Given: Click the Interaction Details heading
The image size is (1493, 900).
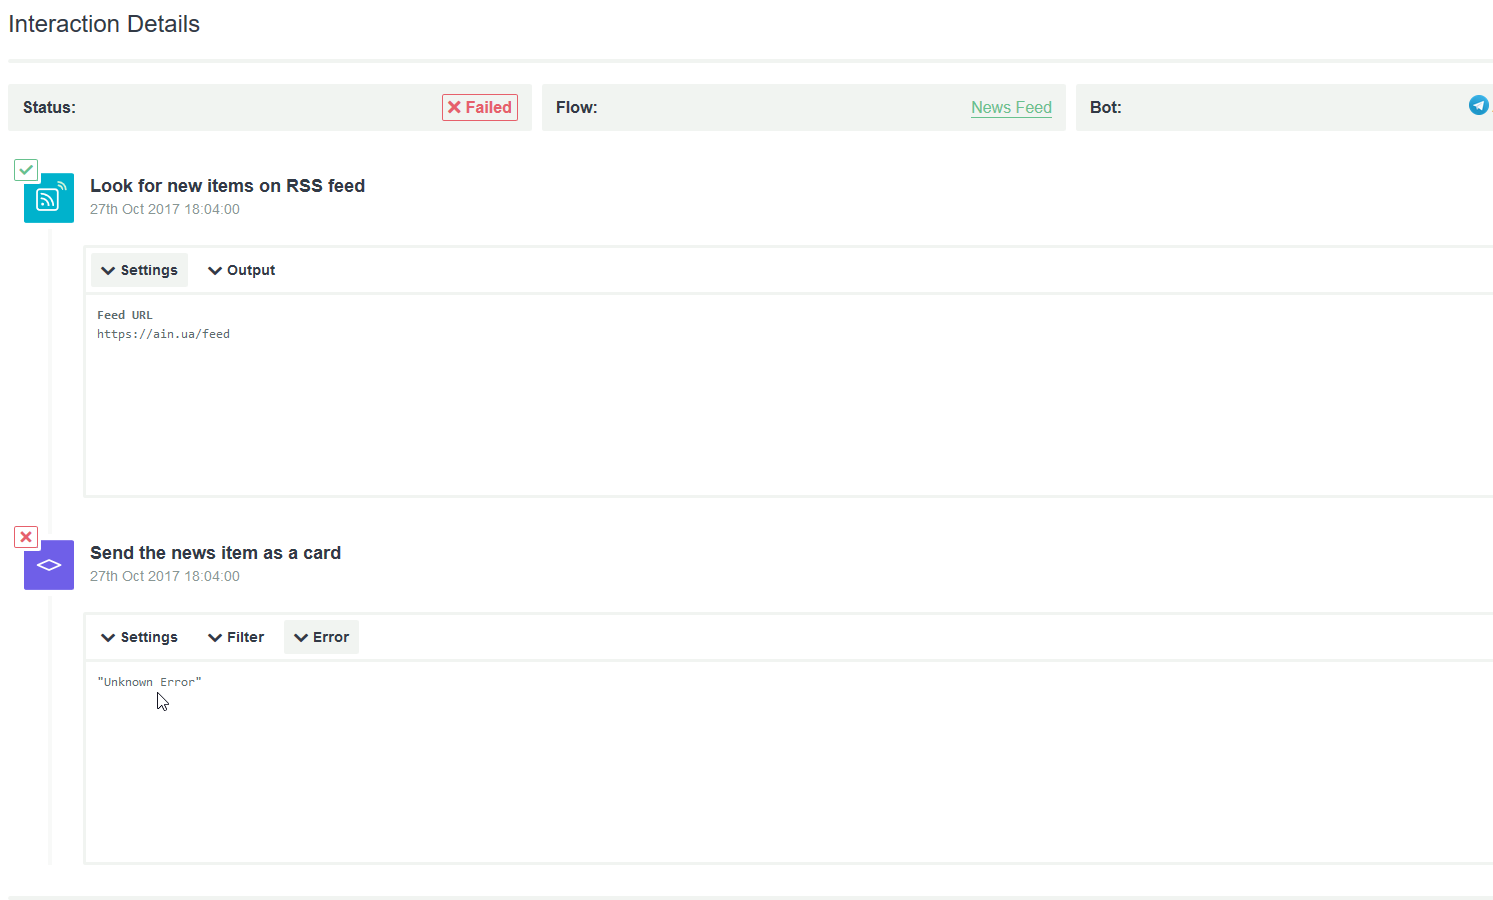Looking at the screenshot, I should tap(104, 24).
